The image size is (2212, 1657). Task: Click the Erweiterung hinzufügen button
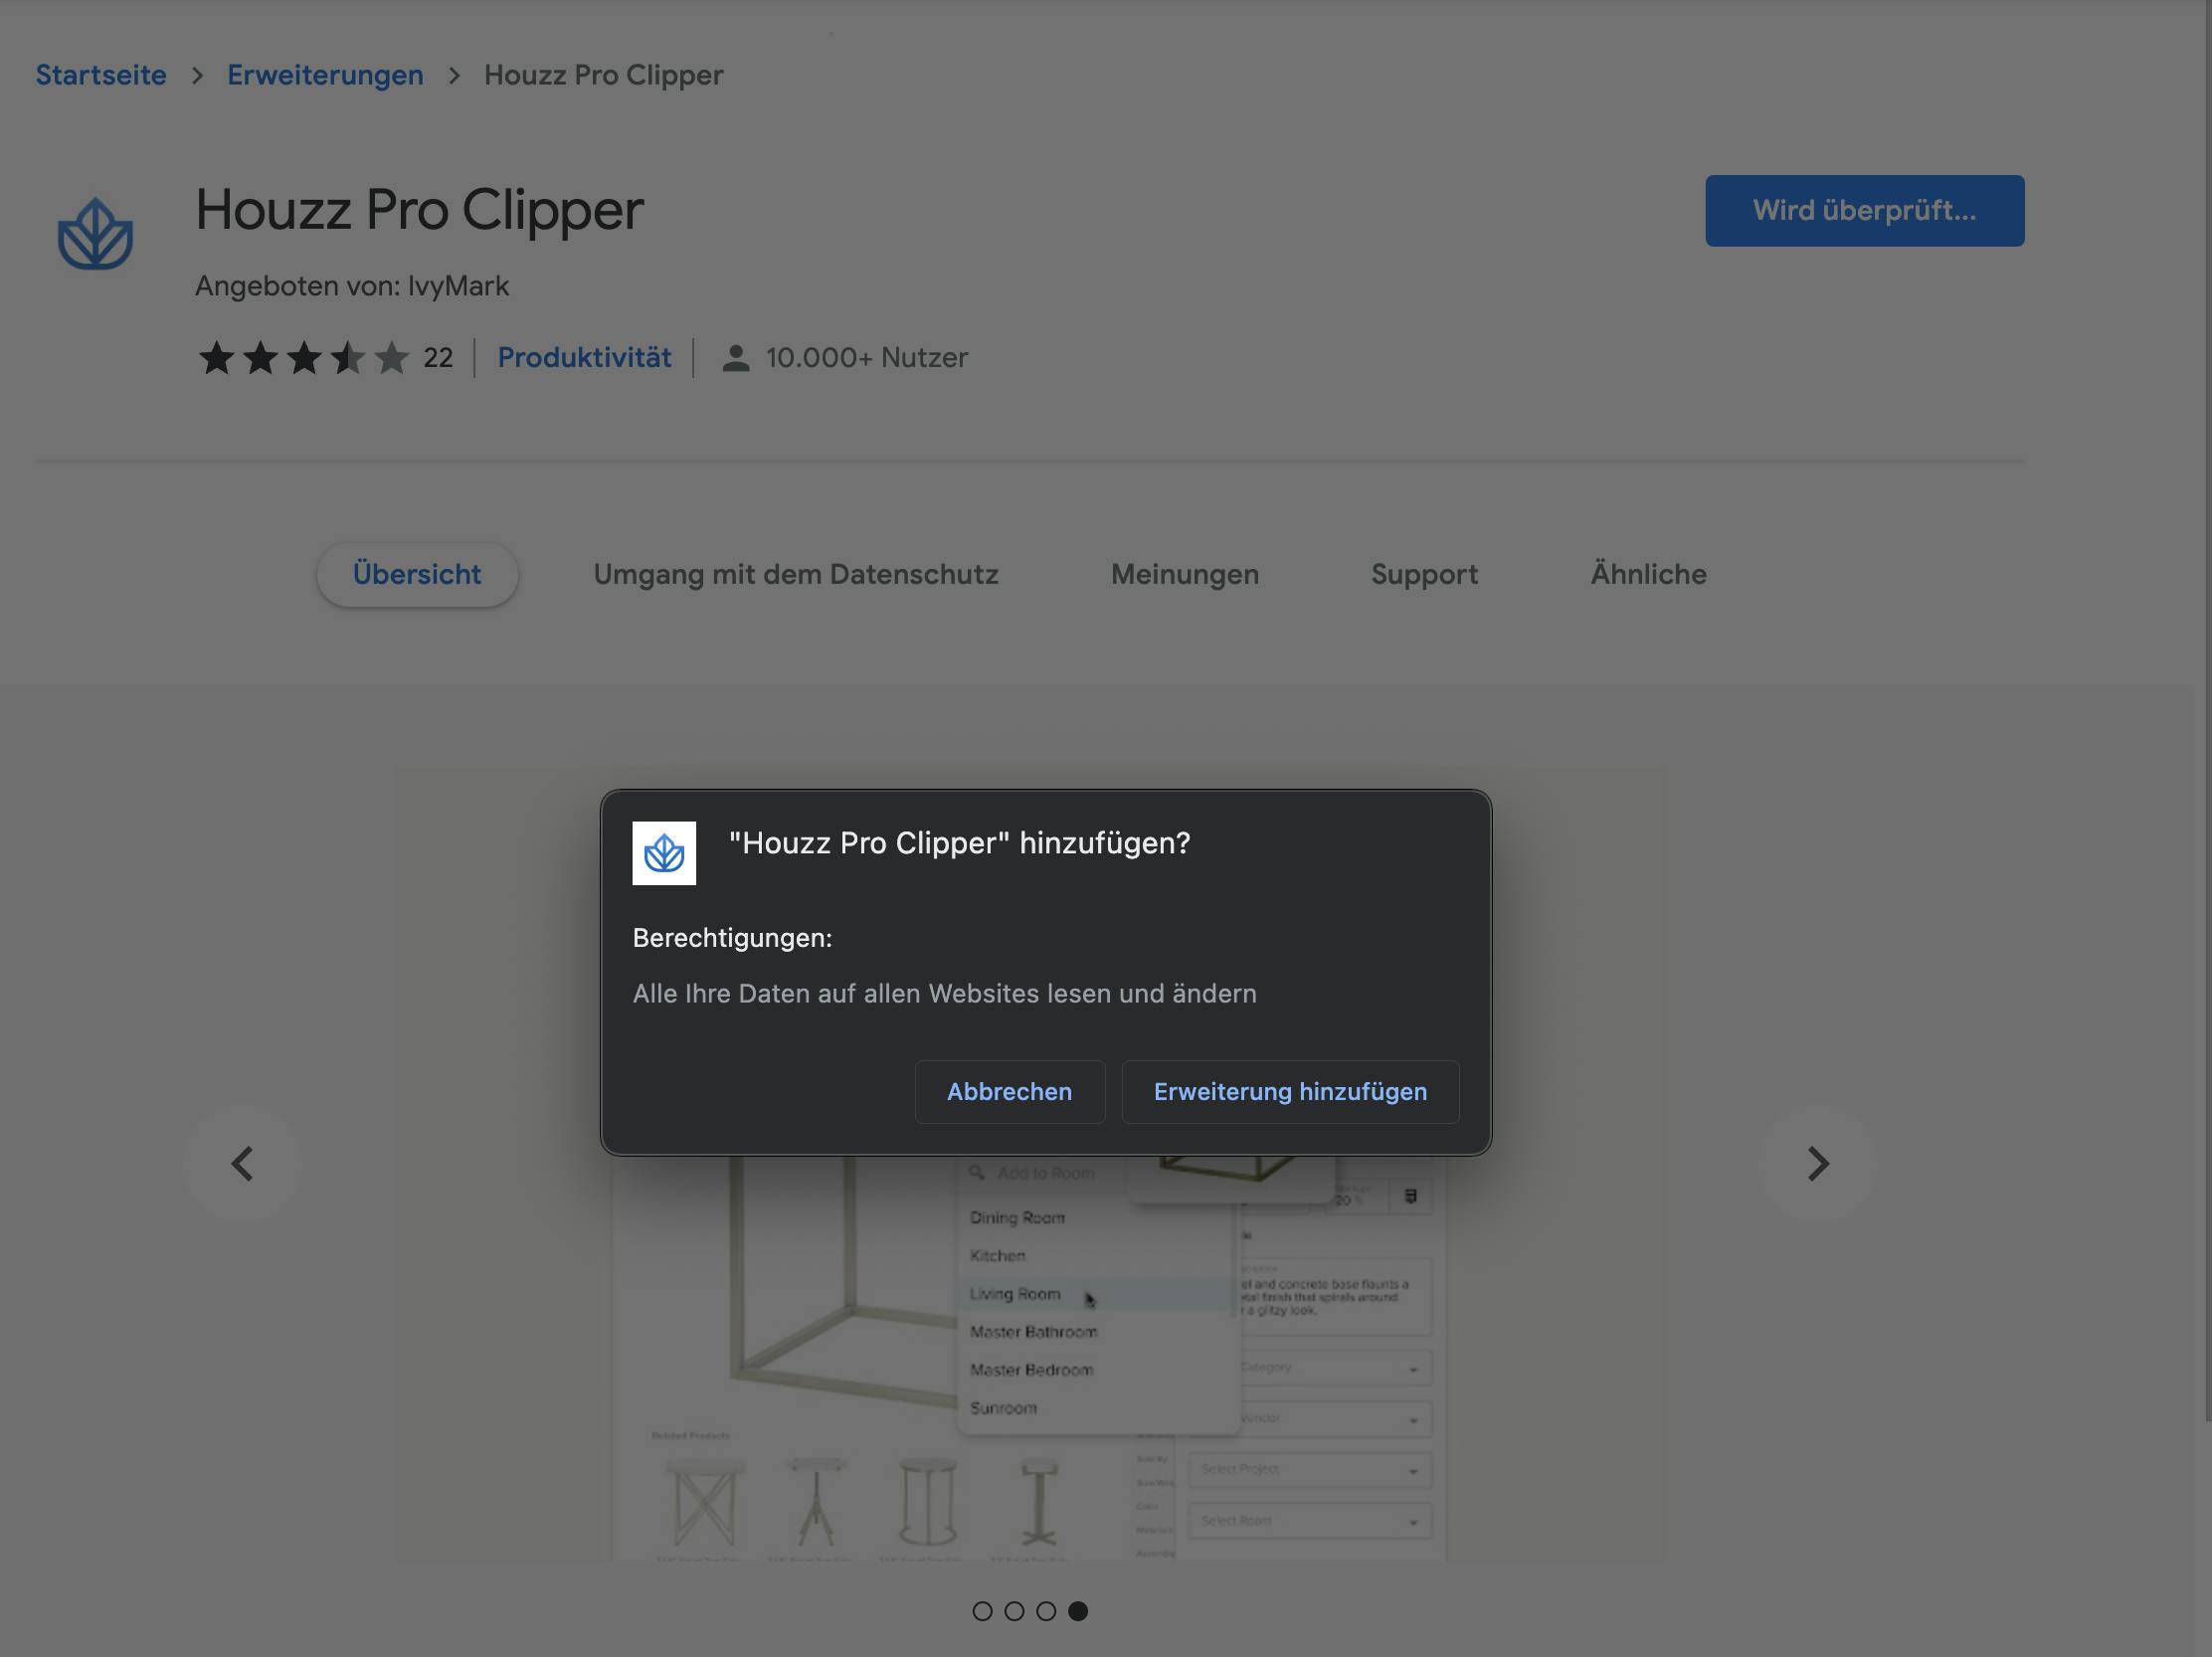(x=1290, y=1092)
